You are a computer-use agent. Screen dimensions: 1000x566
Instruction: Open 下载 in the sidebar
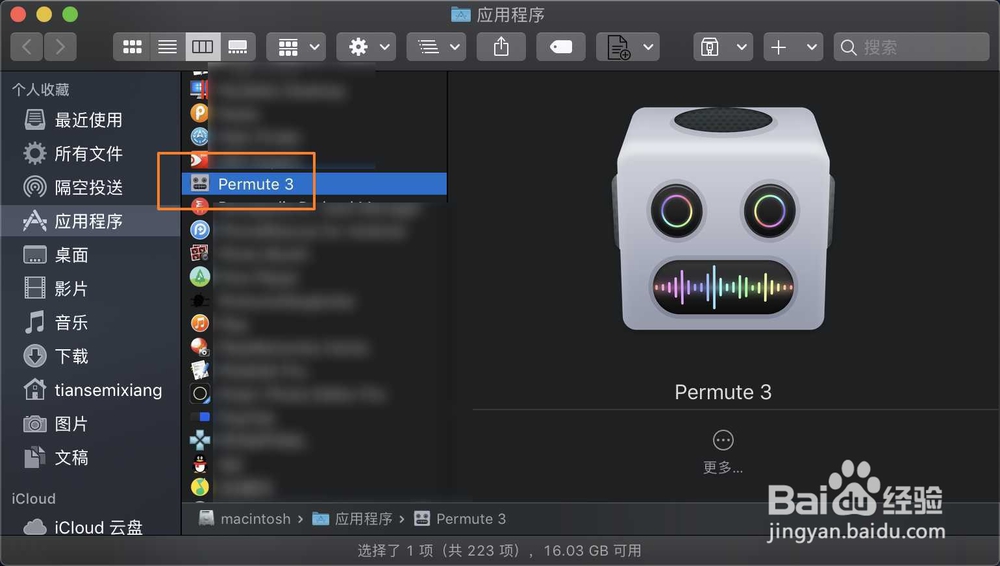[x=91, y=356]
